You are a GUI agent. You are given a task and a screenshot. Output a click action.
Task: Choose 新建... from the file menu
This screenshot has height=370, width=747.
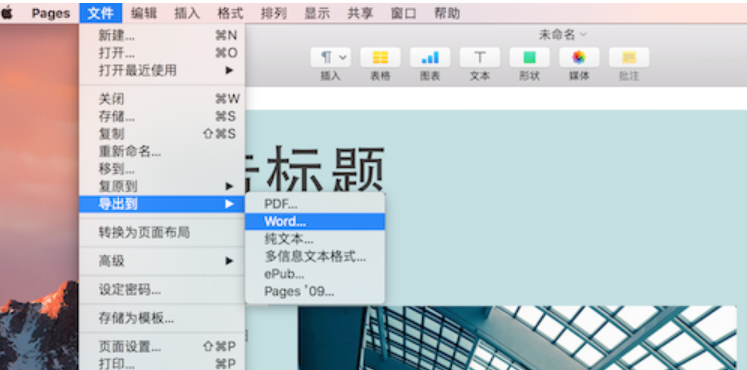(x=162, y=35)
